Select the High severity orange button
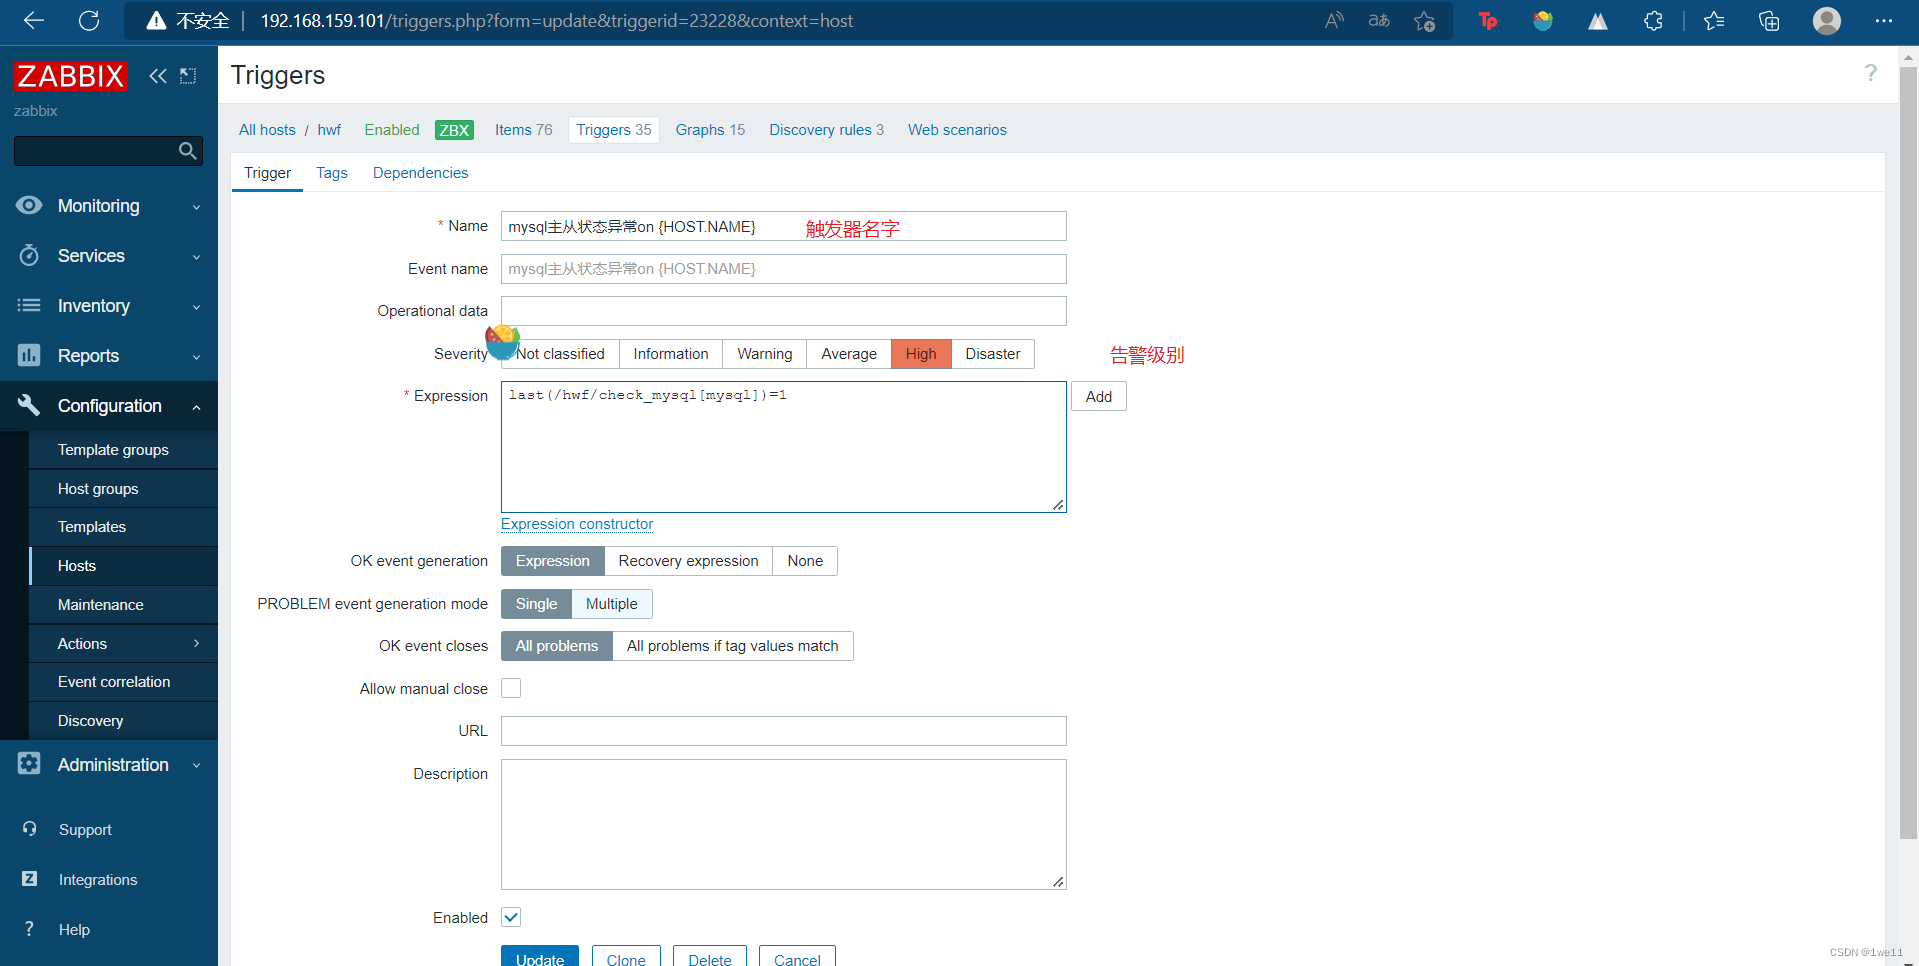This screenshot has width=1919, height=966. [x=921, y=354]
